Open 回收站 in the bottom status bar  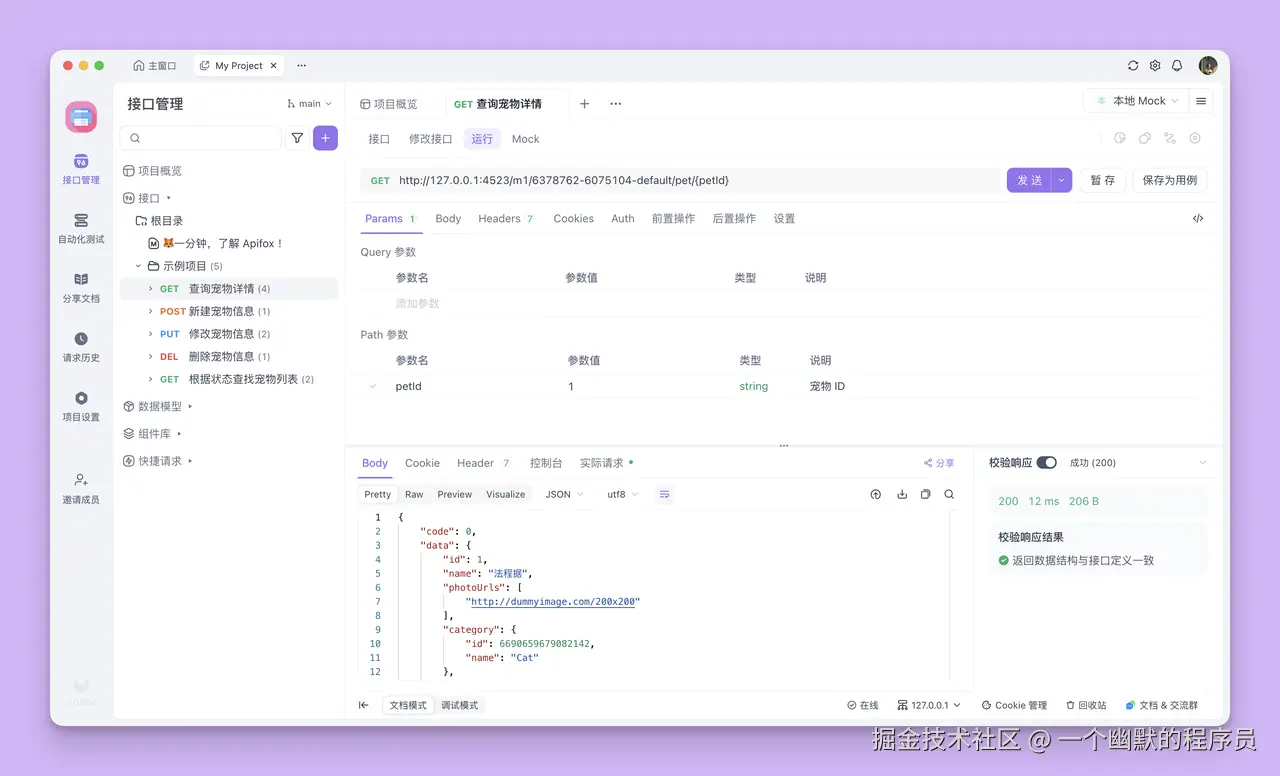coord(1086,705)
